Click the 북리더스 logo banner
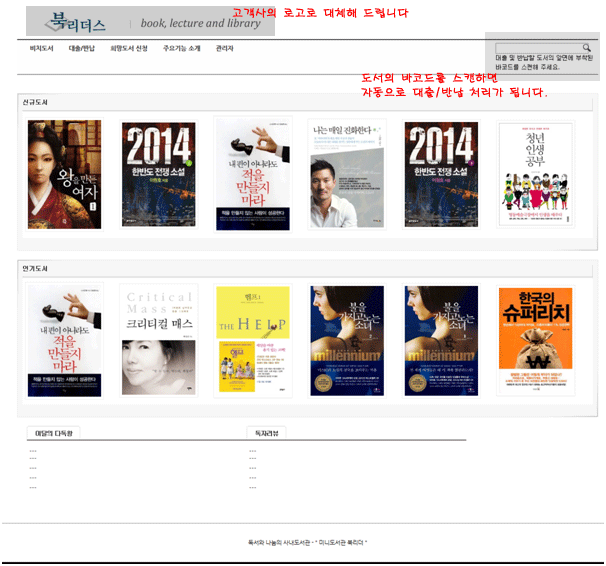Screen dimensions: 606x566 150,21
